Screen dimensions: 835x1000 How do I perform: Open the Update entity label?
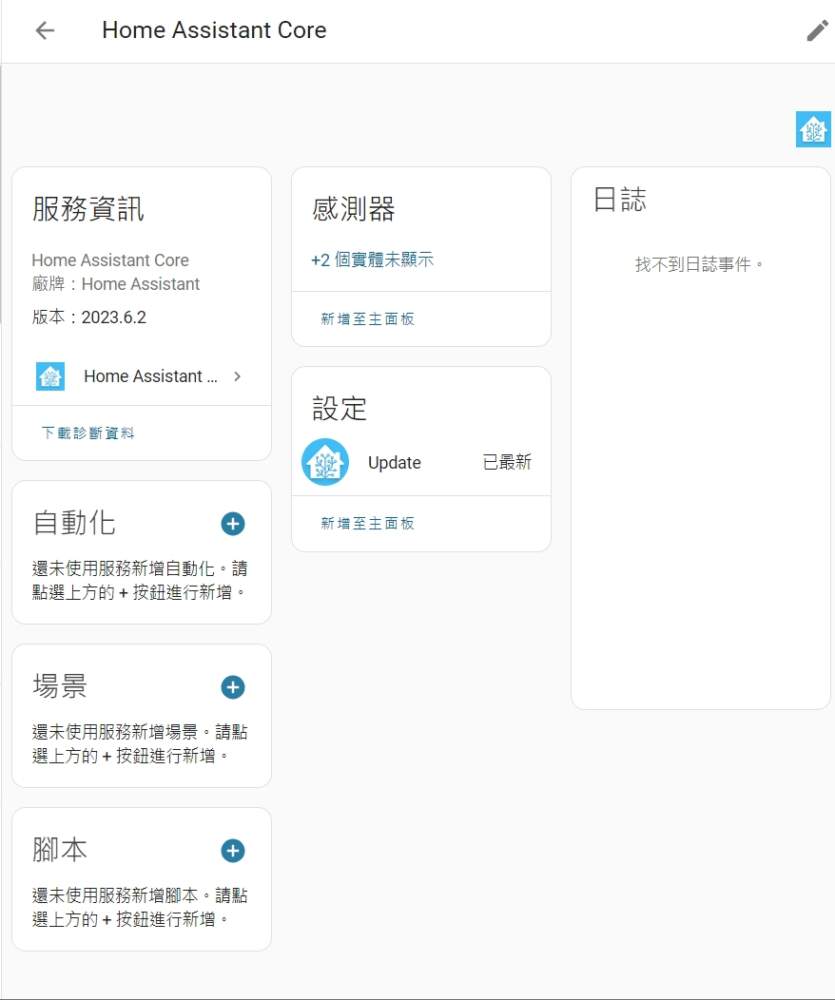pyautogui.click(x=394, y=463)
